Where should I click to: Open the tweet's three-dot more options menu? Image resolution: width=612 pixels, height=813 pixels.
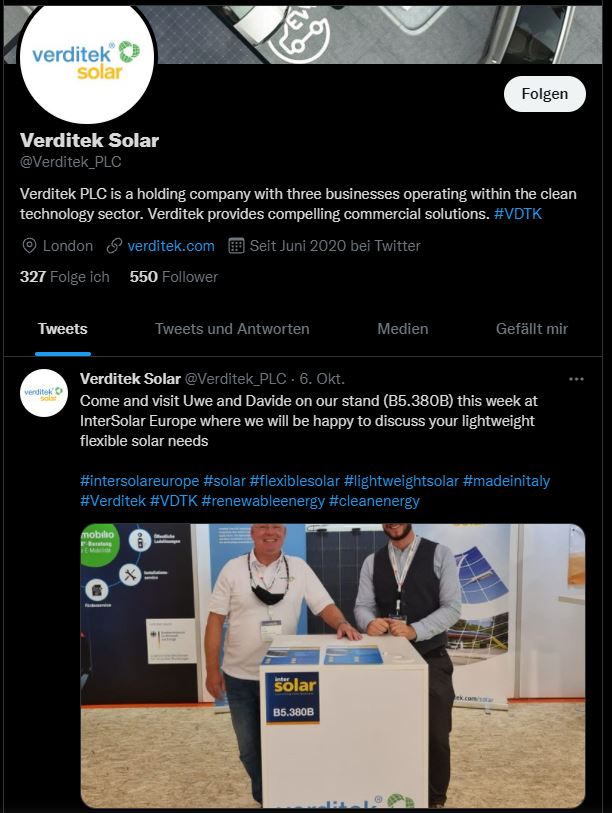pyautogui.click(x=576, y=379)
